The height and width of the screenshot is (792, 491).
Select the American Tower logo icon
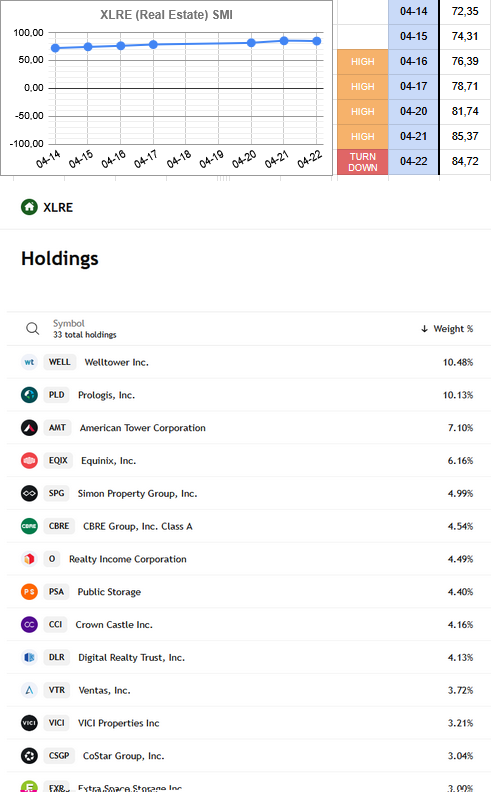point(29,428)
